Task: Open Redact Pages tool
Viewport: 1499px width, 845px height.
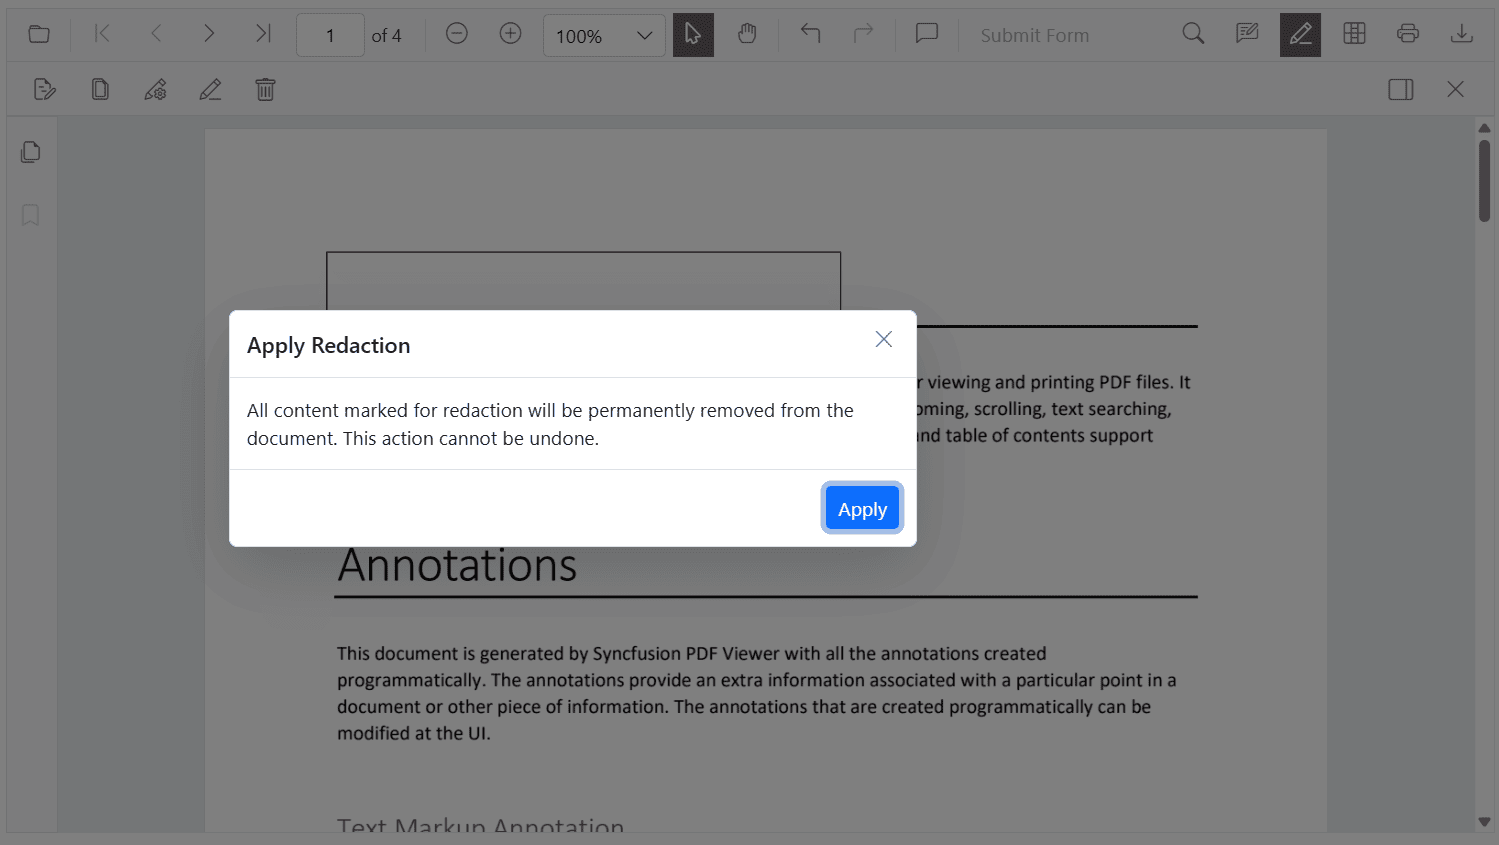Action: click(100, 89)
